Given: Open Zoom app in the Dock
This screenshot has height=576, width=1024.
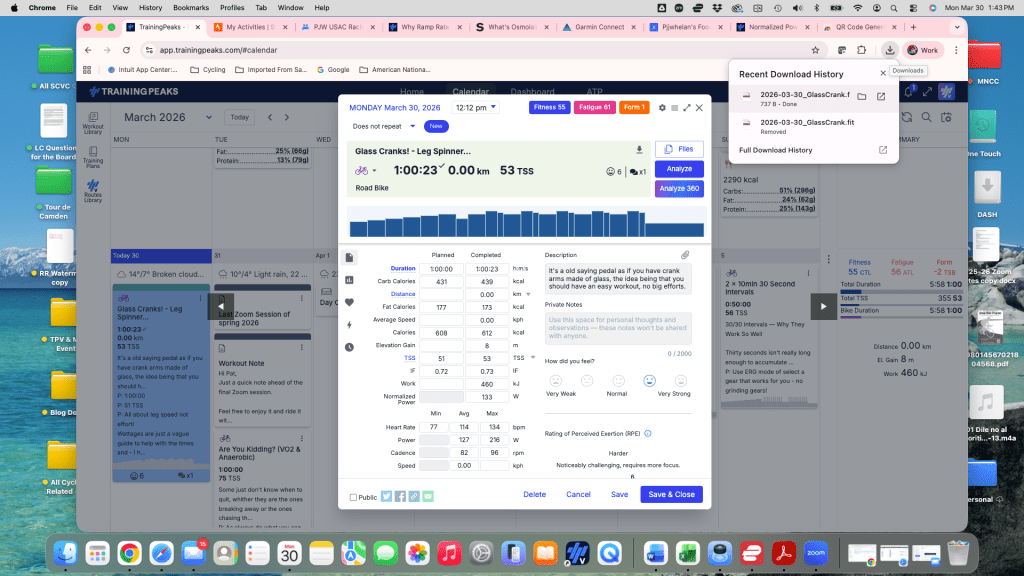Looking at the screenshot, I should (816, 553).
